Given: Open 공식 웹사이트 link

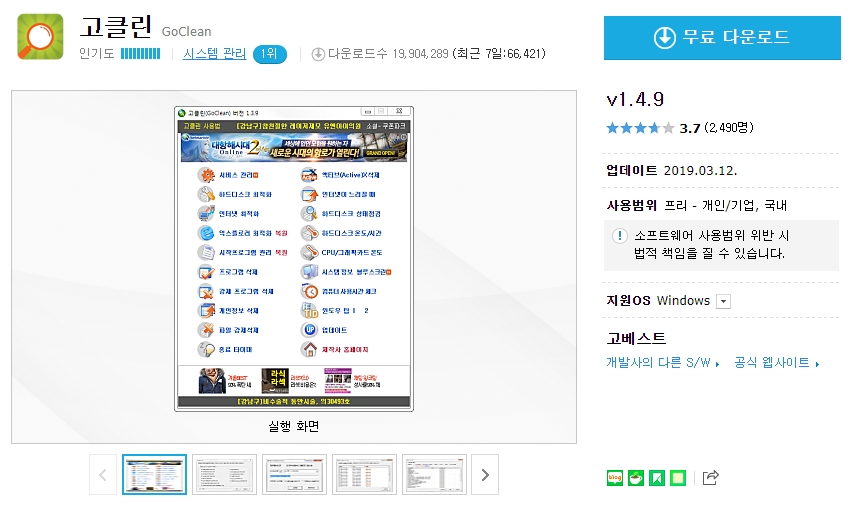Looking at the screenshot, I should [x=776, y=363].
